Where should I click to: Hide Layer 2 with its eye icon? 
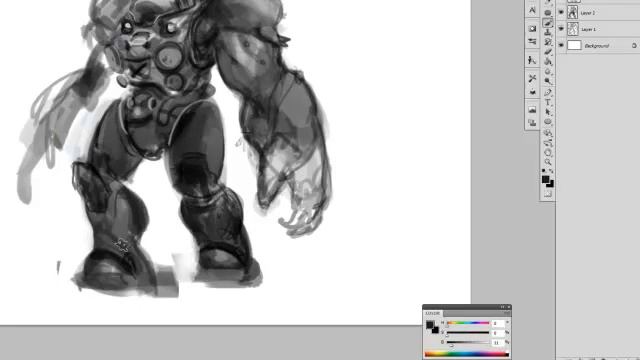coord(561,13)
